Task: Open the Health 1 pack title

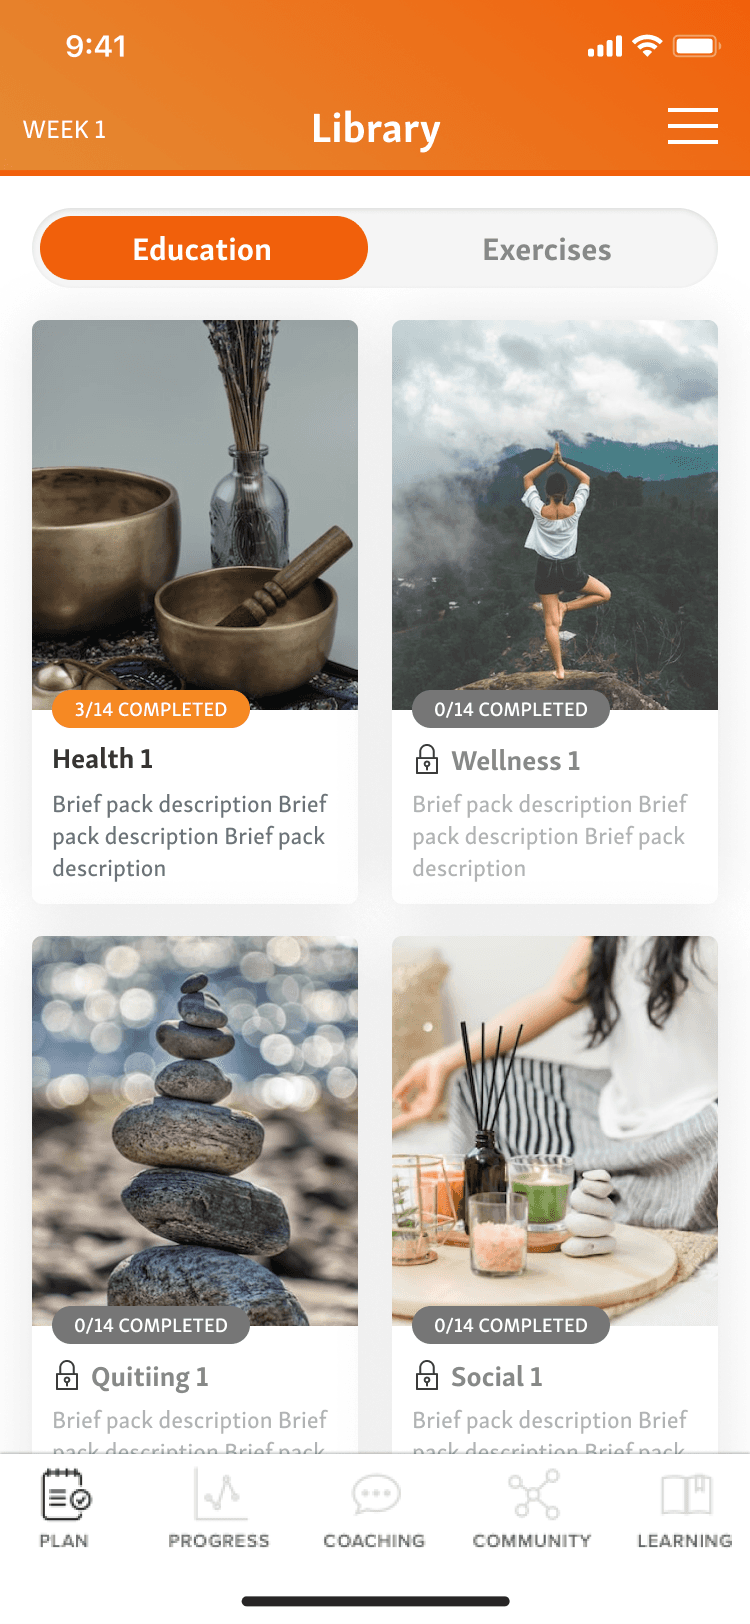Action: point(103,759)
